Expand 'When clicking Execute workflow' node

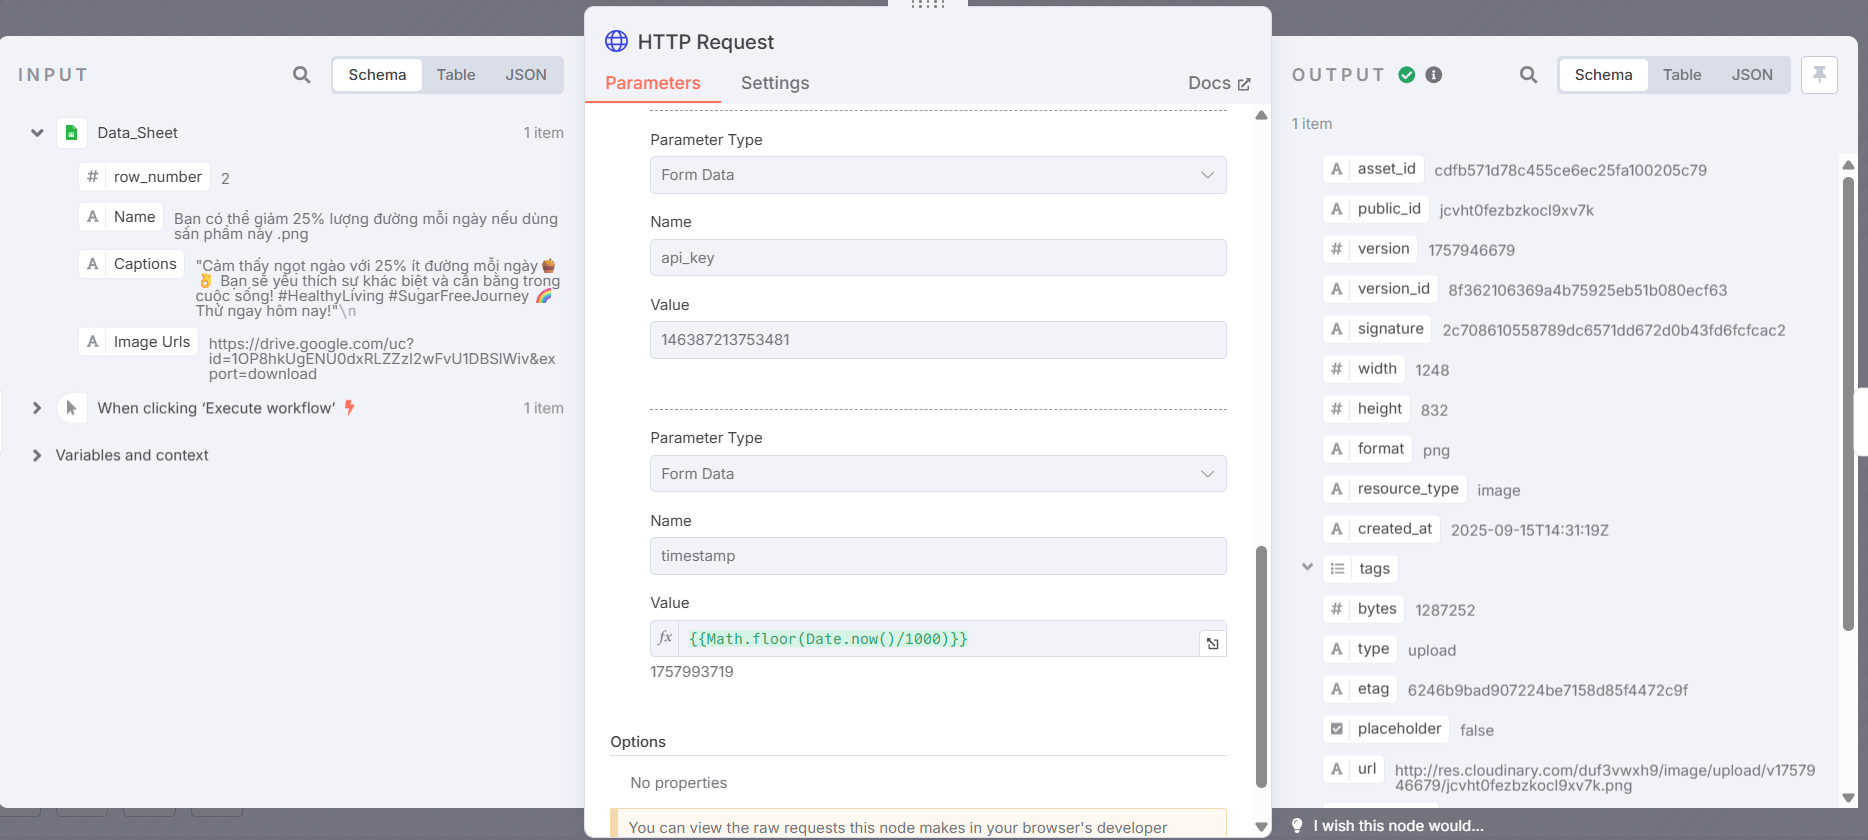tap(37, 408)
